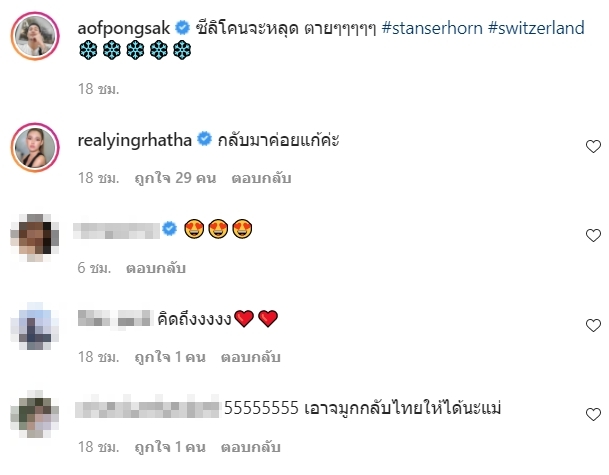Like the realyingrhatha comment with heart icon
Viewport: 609px width, 475px height.
[593, 146]
